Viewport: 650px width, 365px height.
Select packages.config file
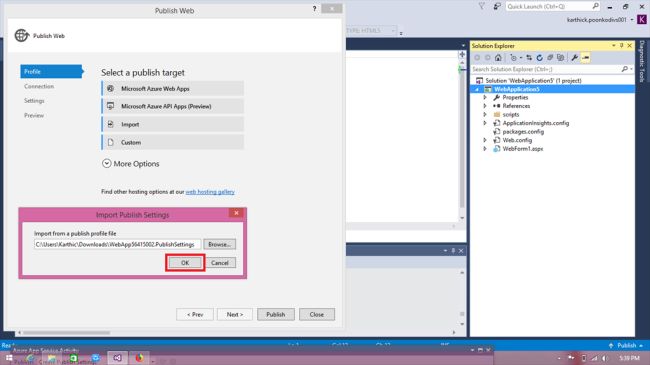coord(523,131)
